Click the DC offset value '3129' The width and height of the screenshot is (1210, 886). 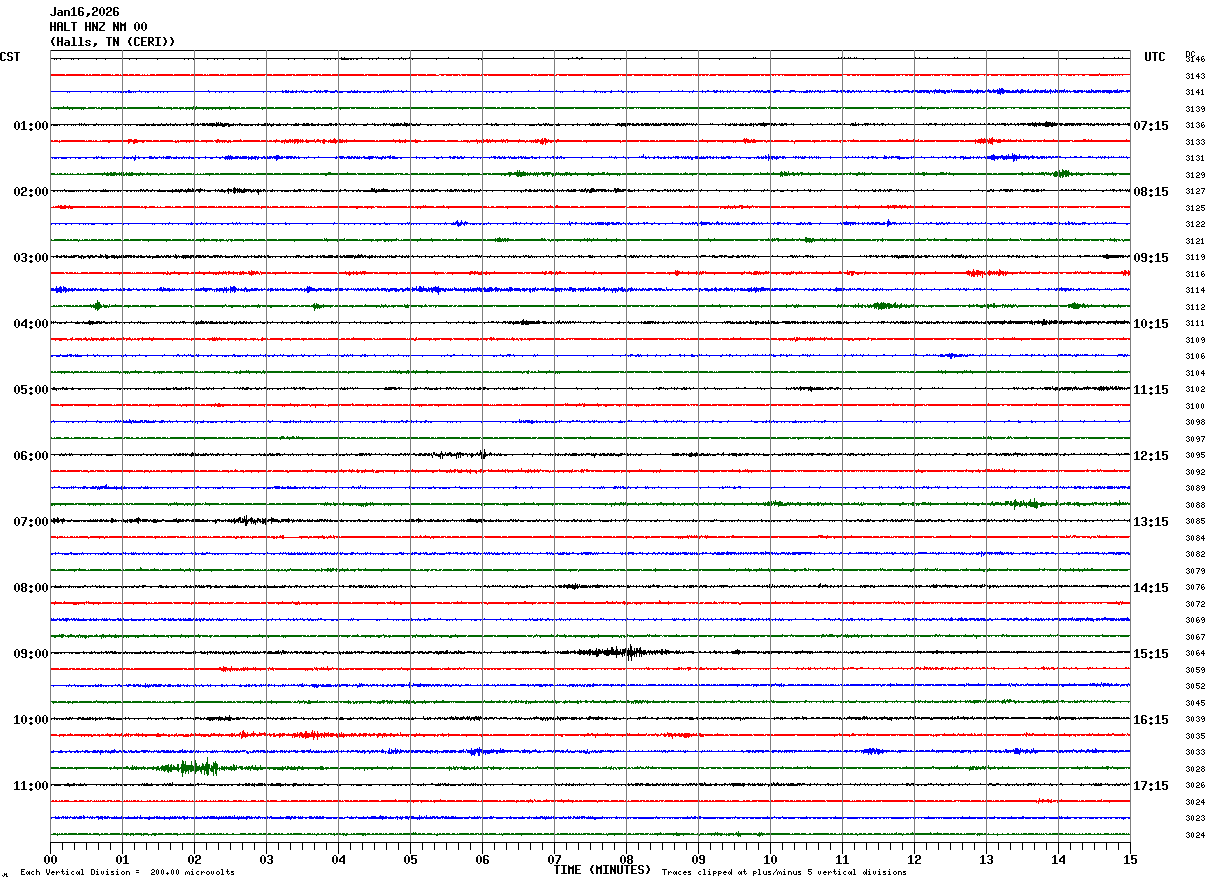(x=1195, y=175)
